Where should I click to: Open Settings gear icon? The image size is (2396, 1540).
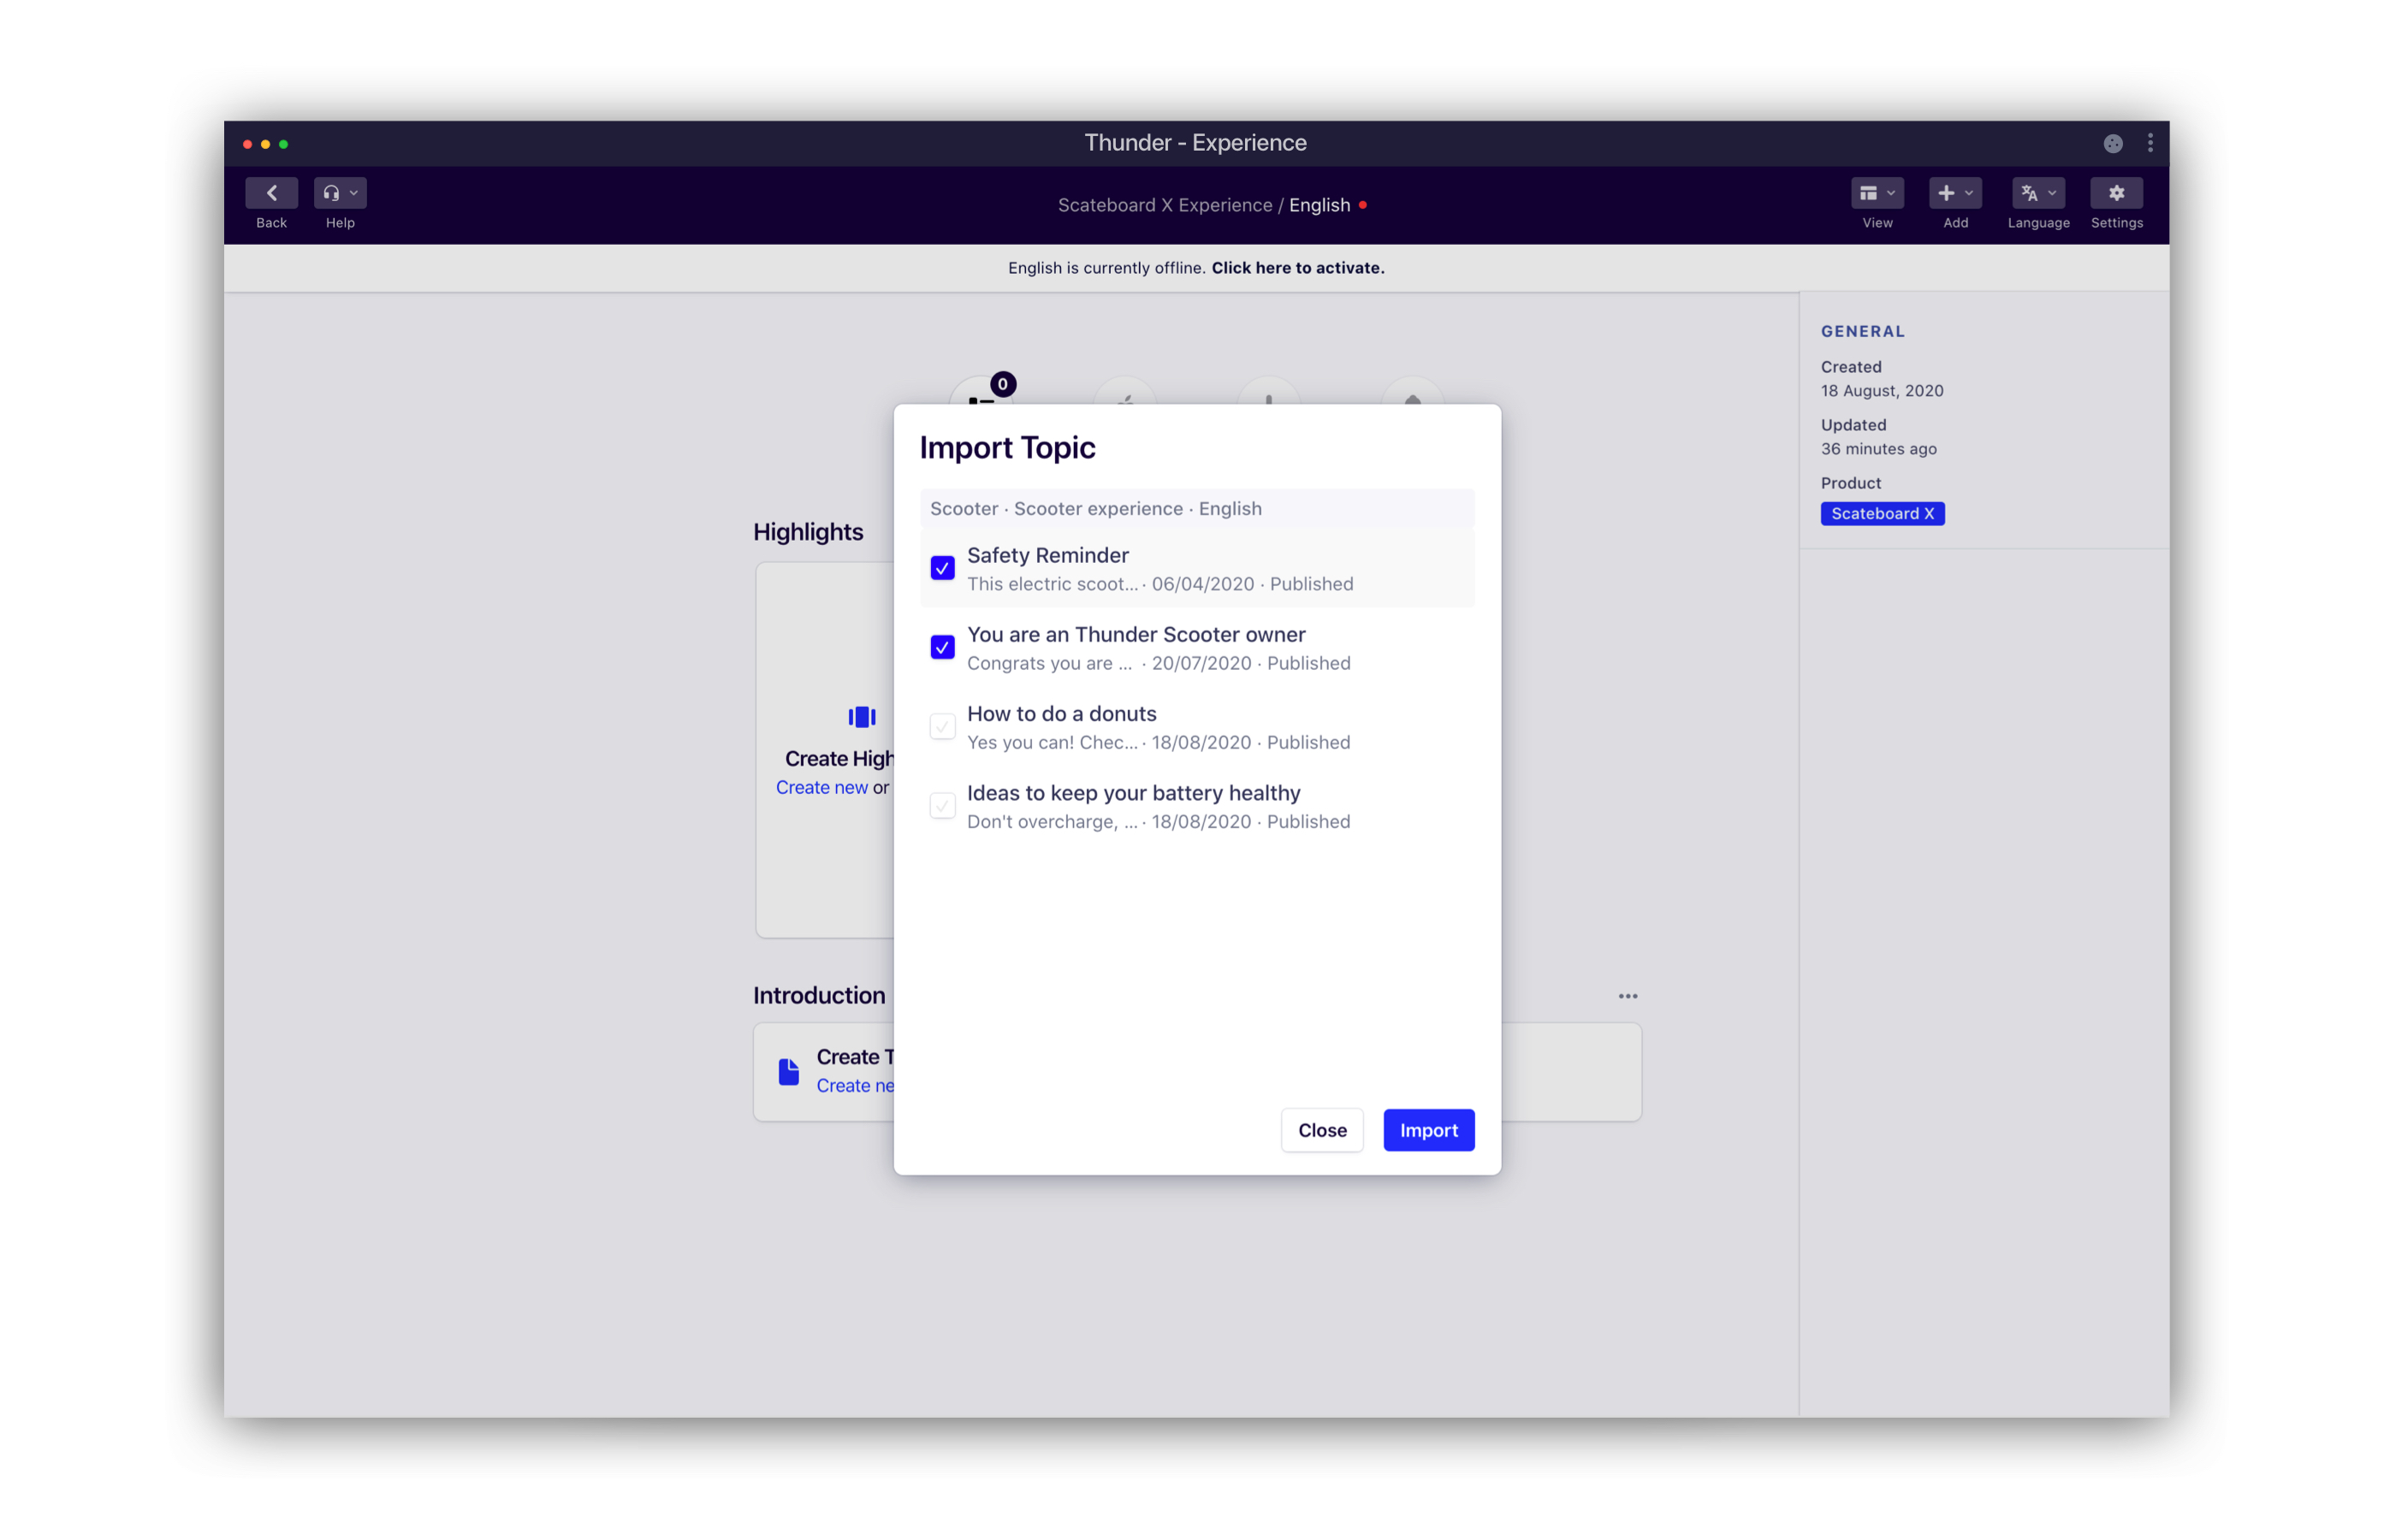2115,193
